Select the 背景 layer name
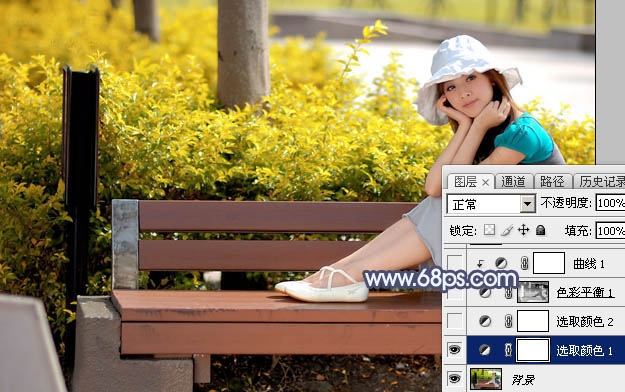Viewport: 625px width, 392px height. coord(523,380)
